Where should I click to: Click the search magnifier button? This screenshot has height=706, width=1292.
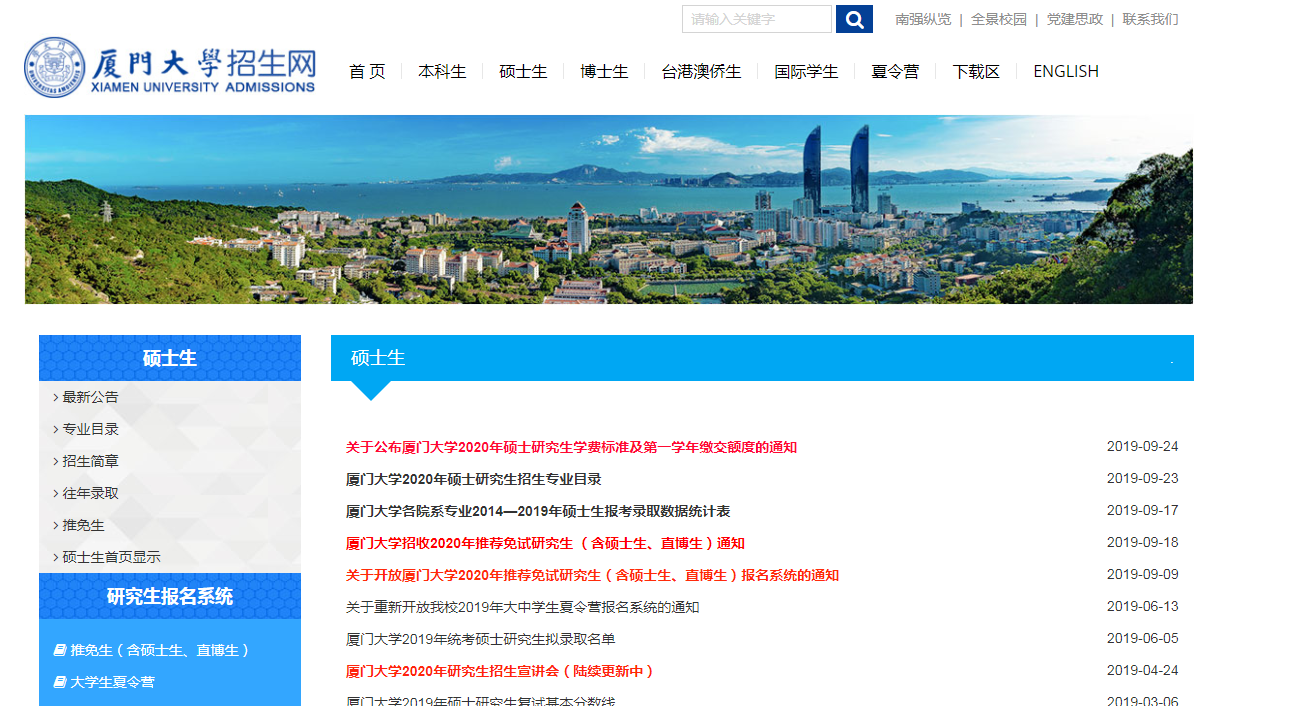click(854, 19)
